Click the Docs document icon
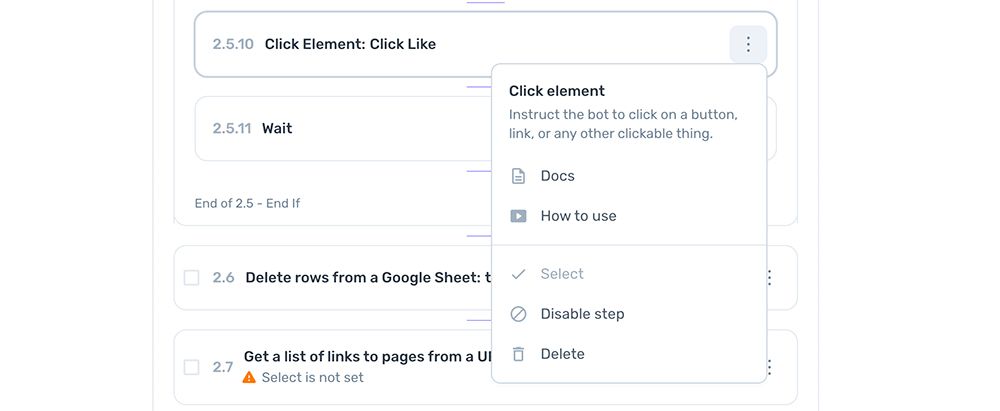Screen dimensions: 1000x411 [518, 176]
